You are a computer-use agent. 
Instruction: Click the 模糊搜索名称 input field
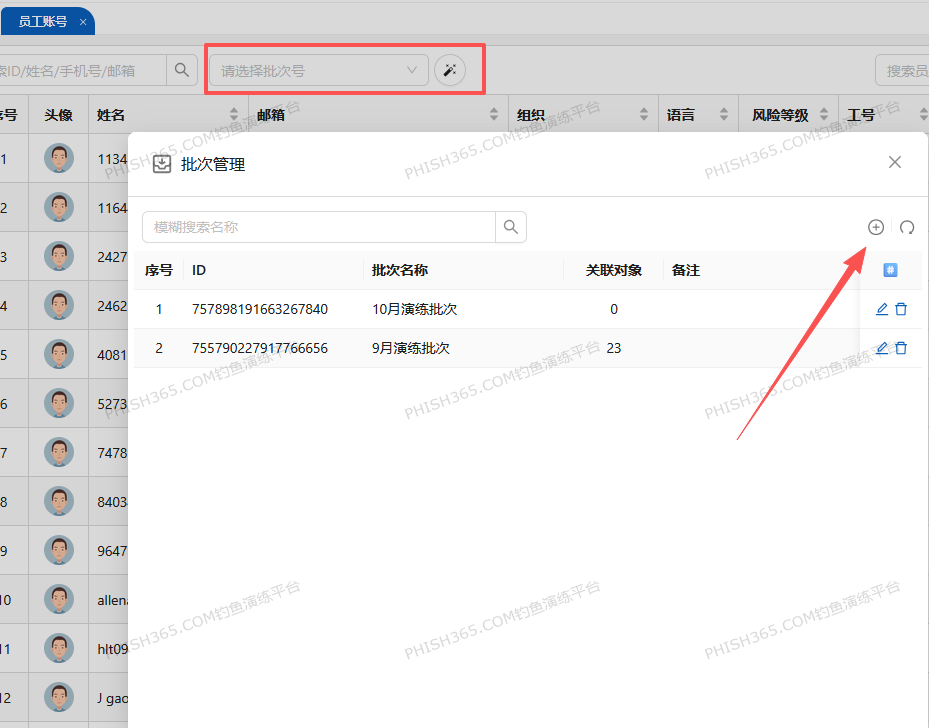click(318, 227)
